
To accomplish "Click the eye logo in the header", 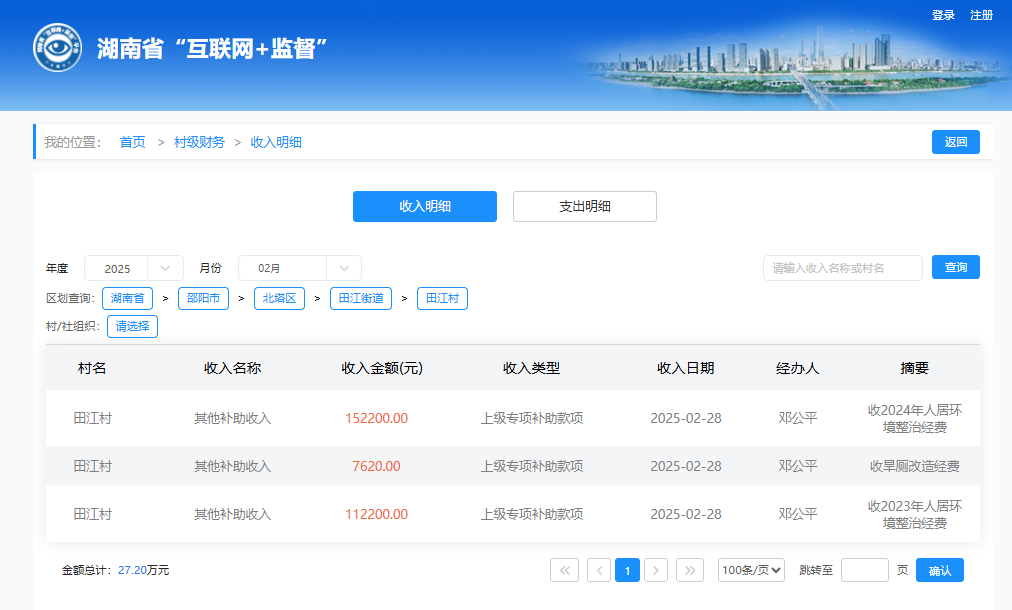I will [57, 48].
